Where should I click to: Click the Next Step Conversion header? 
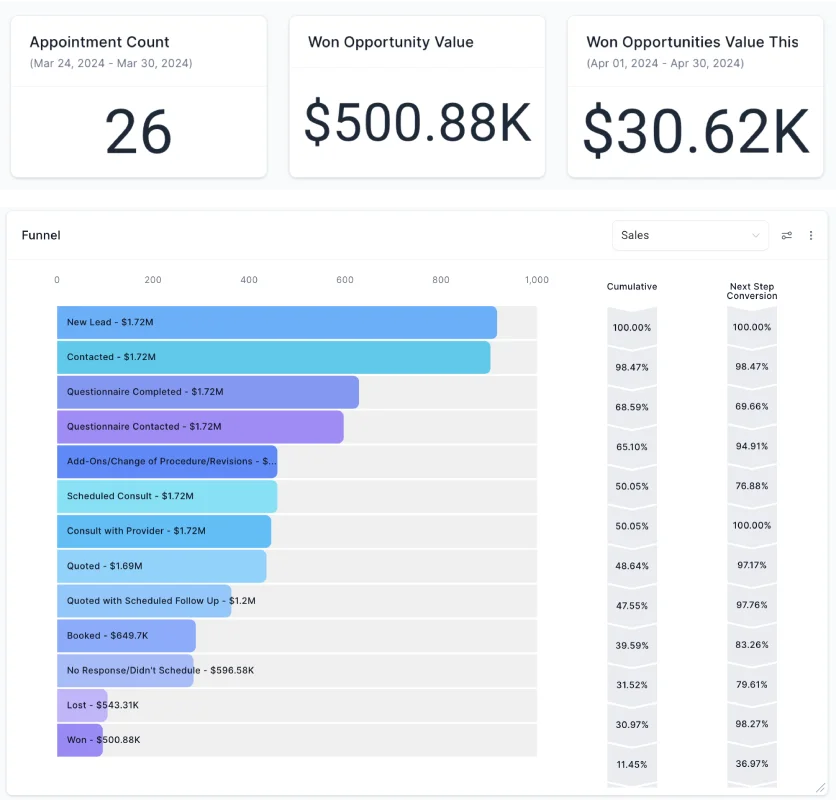pos(752,291)
